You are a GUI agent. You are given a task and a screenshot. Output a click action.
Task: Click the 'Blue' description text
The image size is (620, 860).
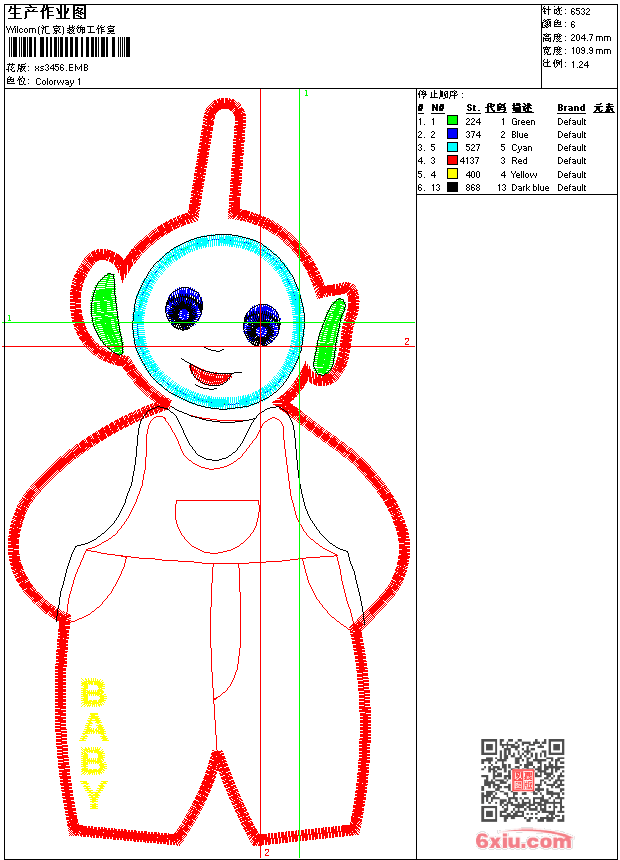[520, 134]
